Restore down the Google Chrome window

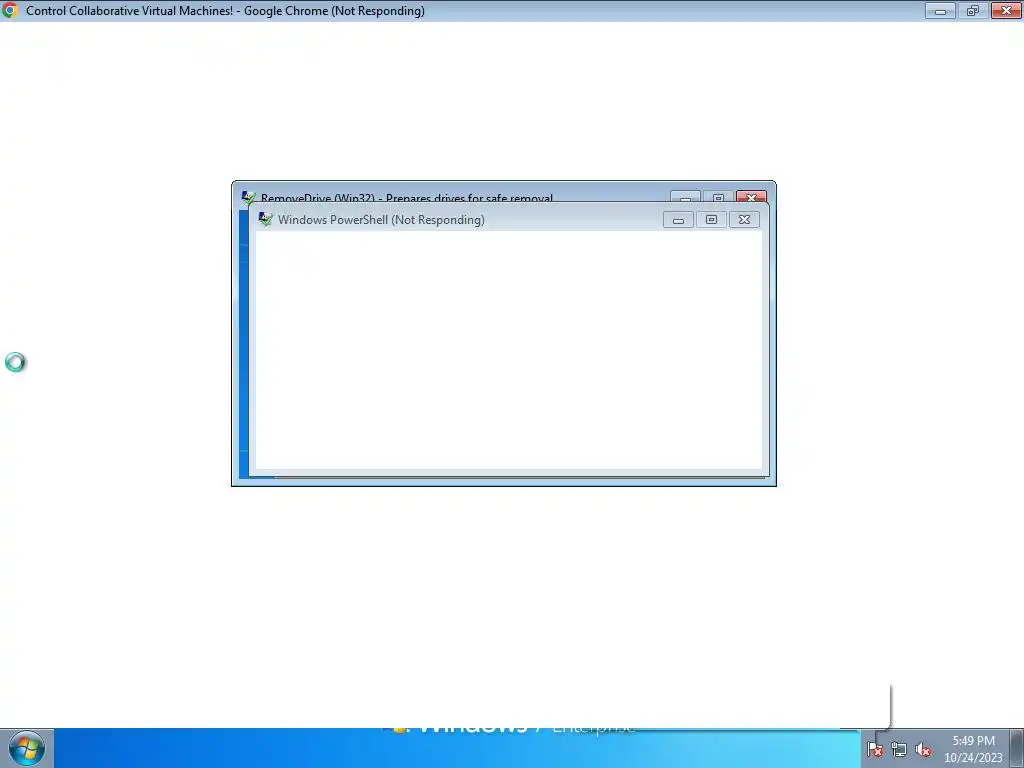click(972, 10)
